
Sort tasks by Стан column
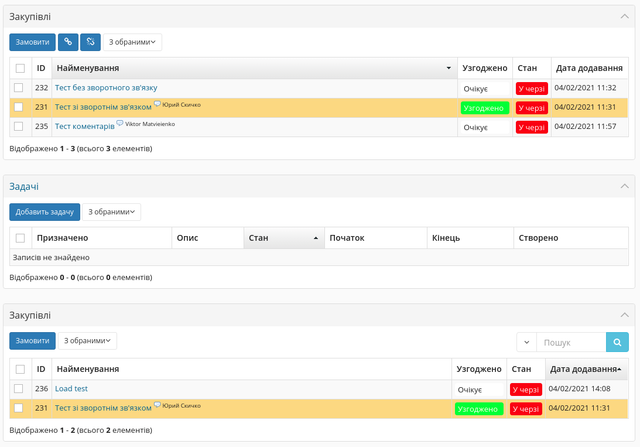(x=284, y=238)
